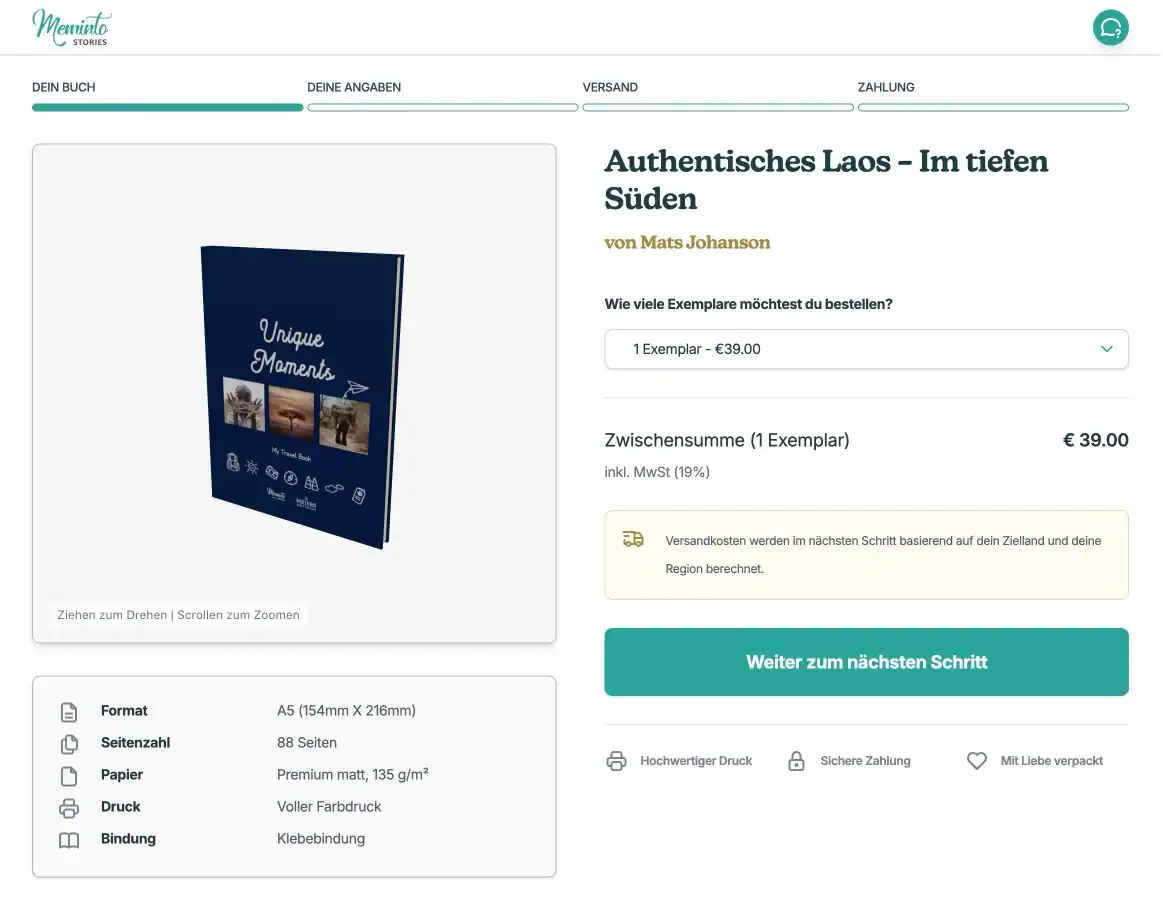Screen dimensions: 1163x904
Task: Click the heart icon for Mit Liebe verpackt
Action: 977,761
